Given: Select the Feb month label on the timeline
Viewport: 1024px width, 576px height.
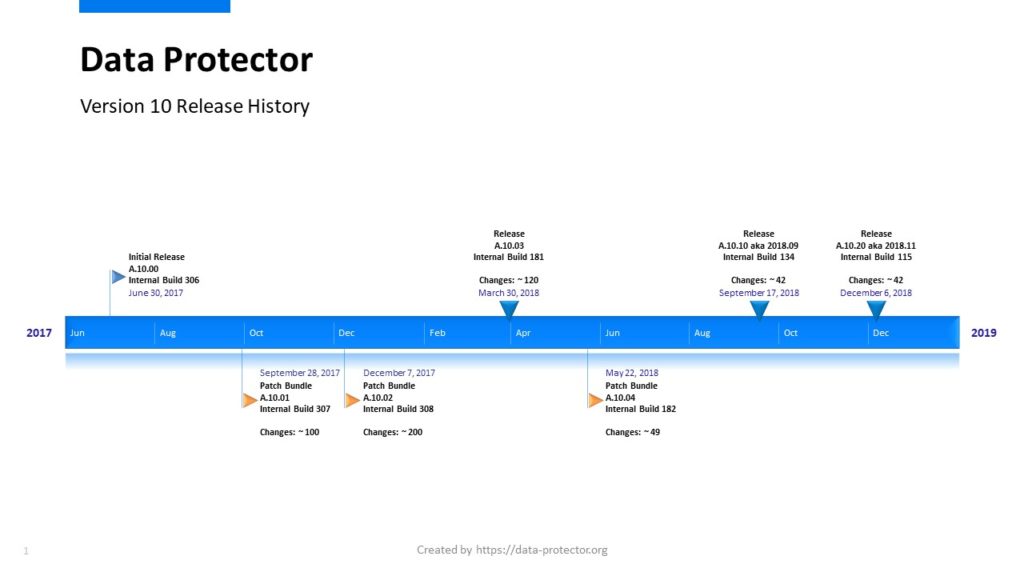Looking at the screenshot, I should pyautogui.click(x=438, y=333).
